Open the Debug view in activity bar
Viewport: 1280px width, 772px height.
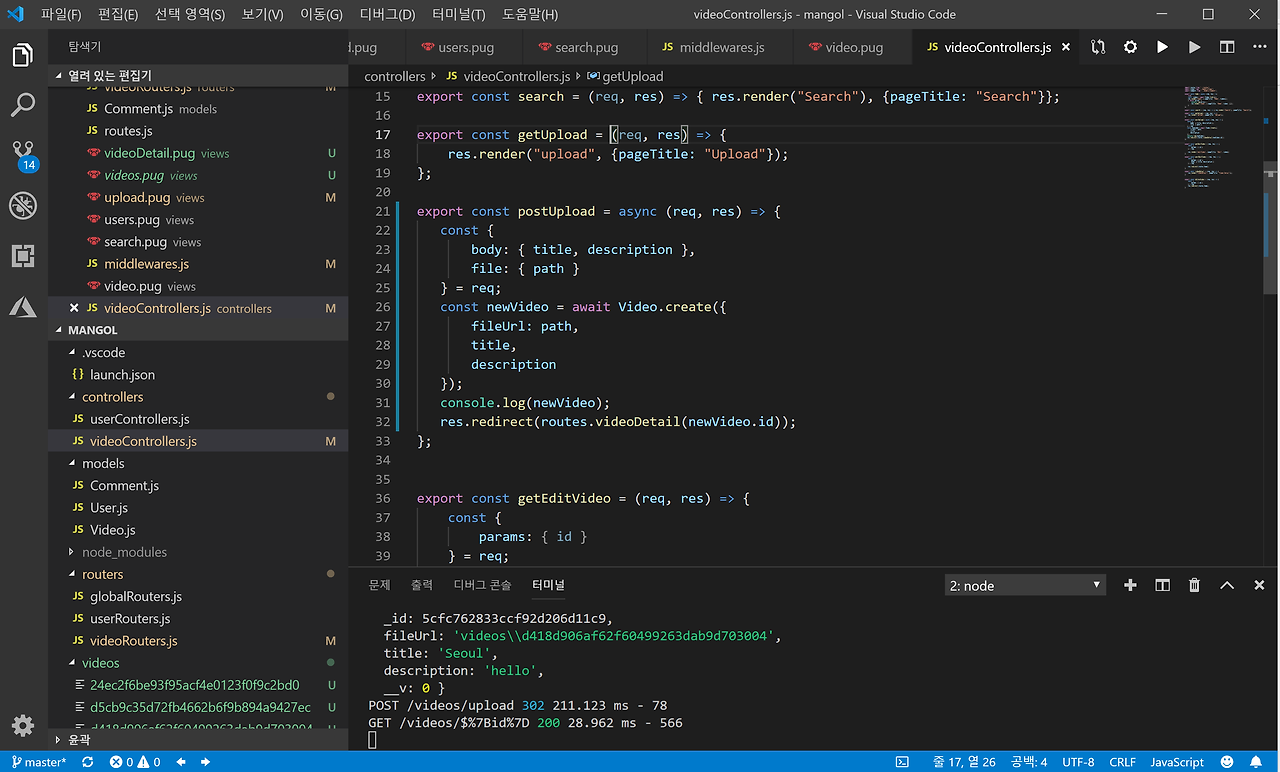(23, 206)
